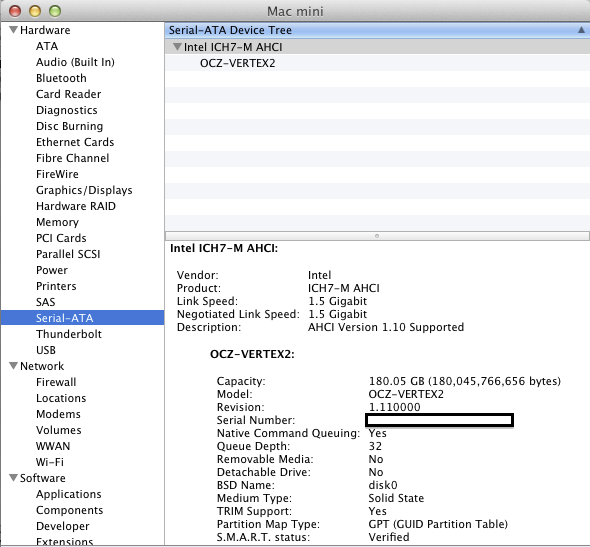590x547 pixels.
Task: Select USB in the sidebar
Action: point(46,350)
